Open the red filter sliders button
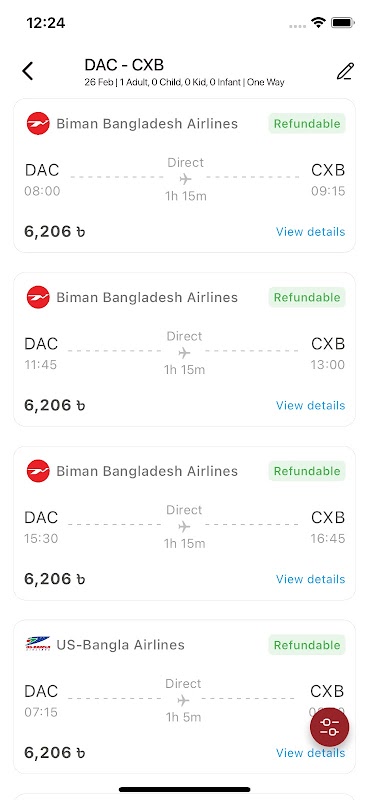The image size is (369, 800). [330, 728]
